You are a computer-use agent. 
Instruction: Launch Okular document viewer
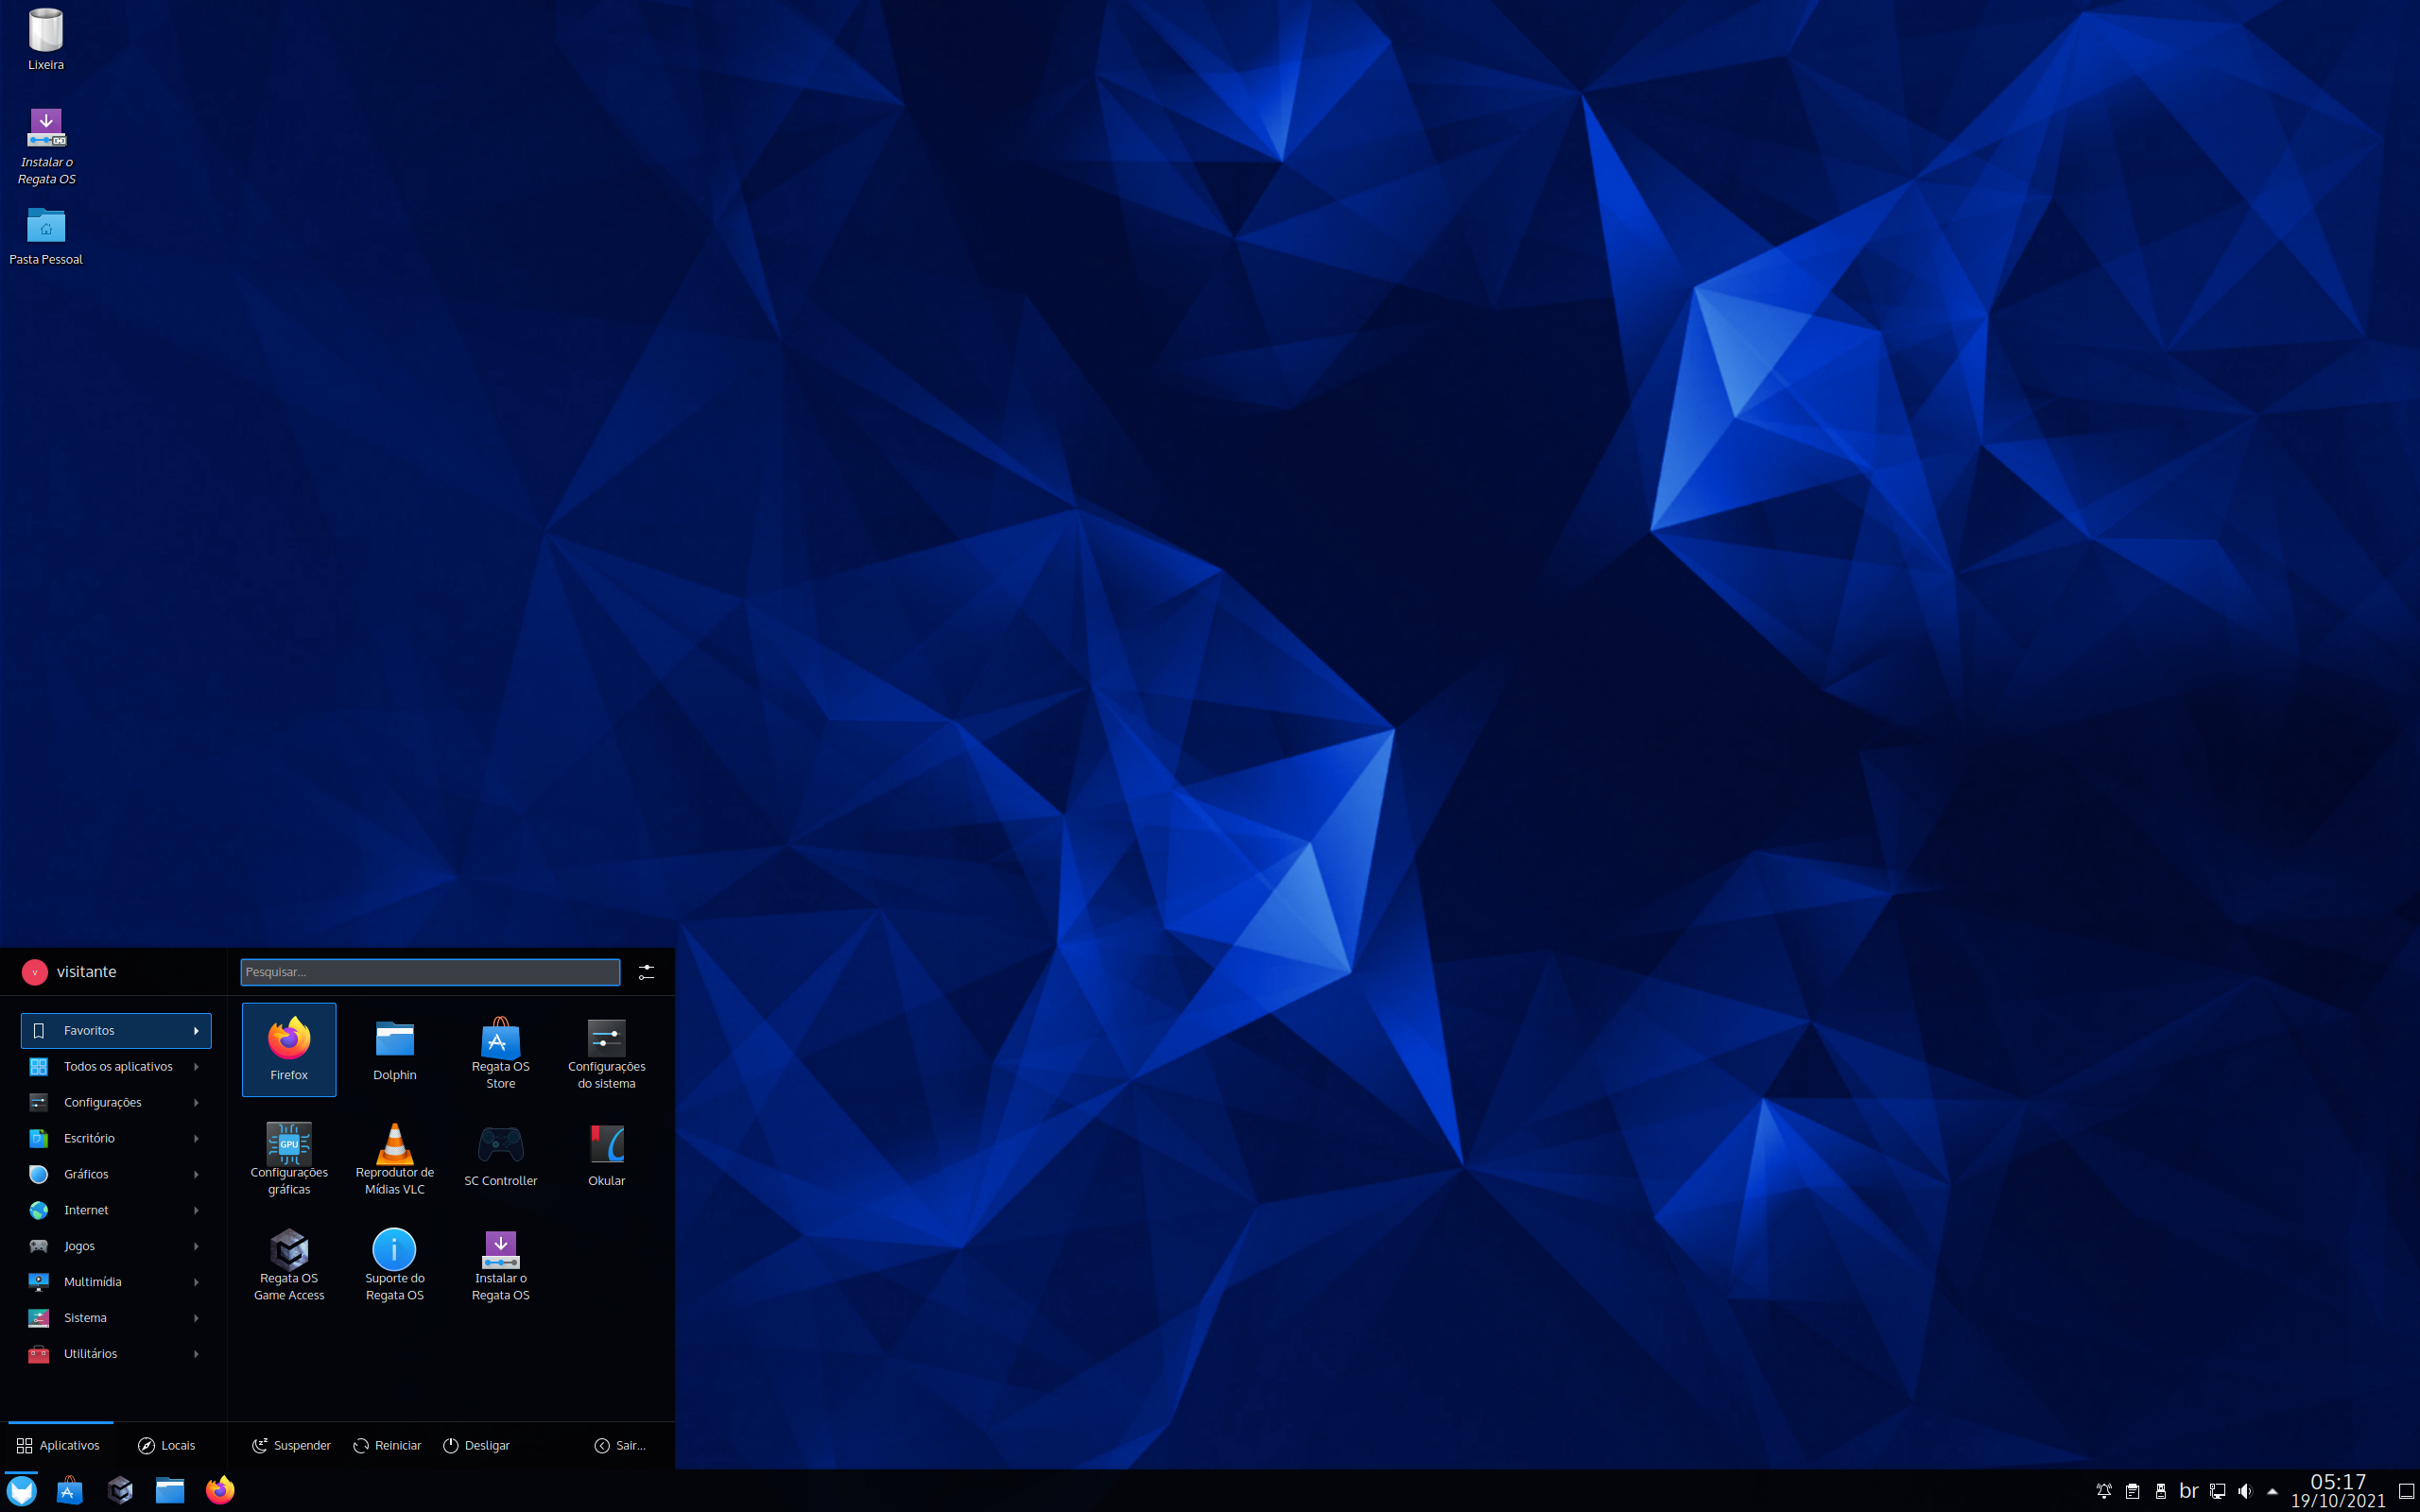[x=607, y=1155]
